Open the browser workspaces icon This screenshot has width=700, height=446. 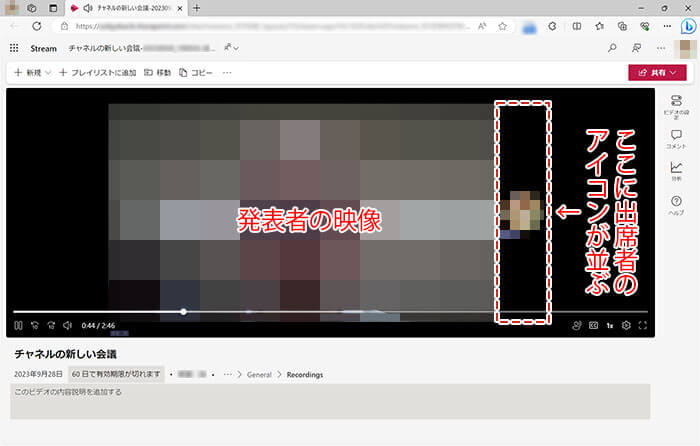tap(32, 8)
